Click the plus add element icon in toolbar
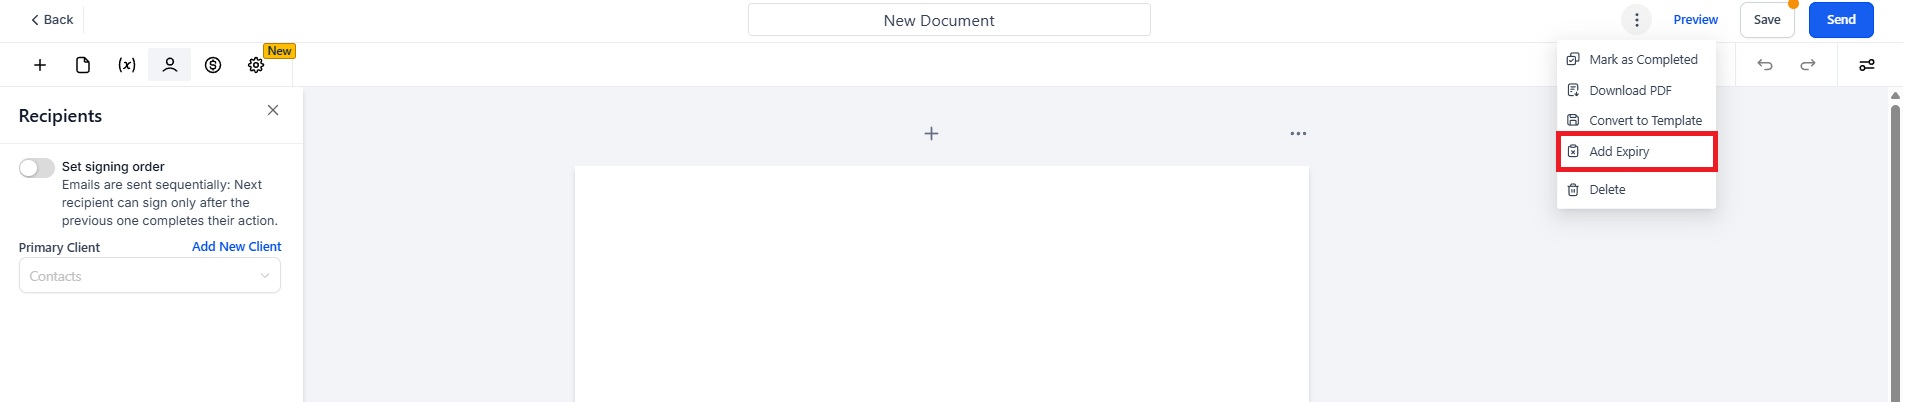The image size is (1907, 402). pos(40,65)
